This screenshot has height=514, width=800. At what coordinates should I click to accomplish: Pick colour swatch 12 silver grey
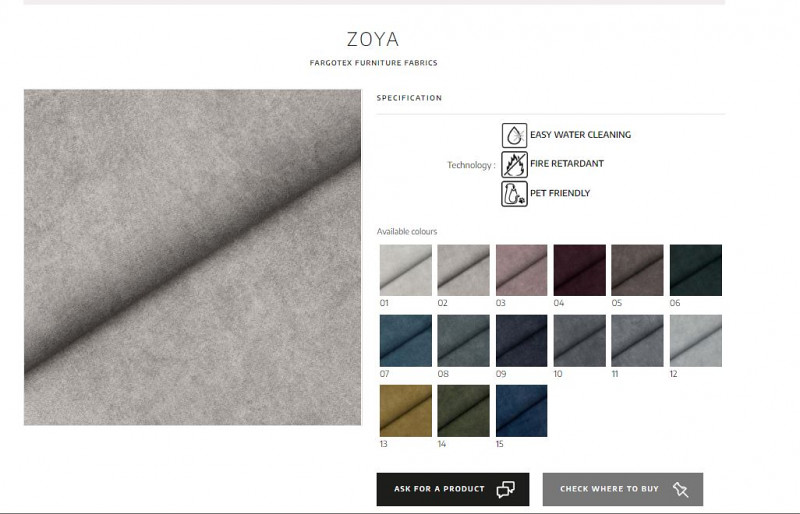click(x=696, y=340)
